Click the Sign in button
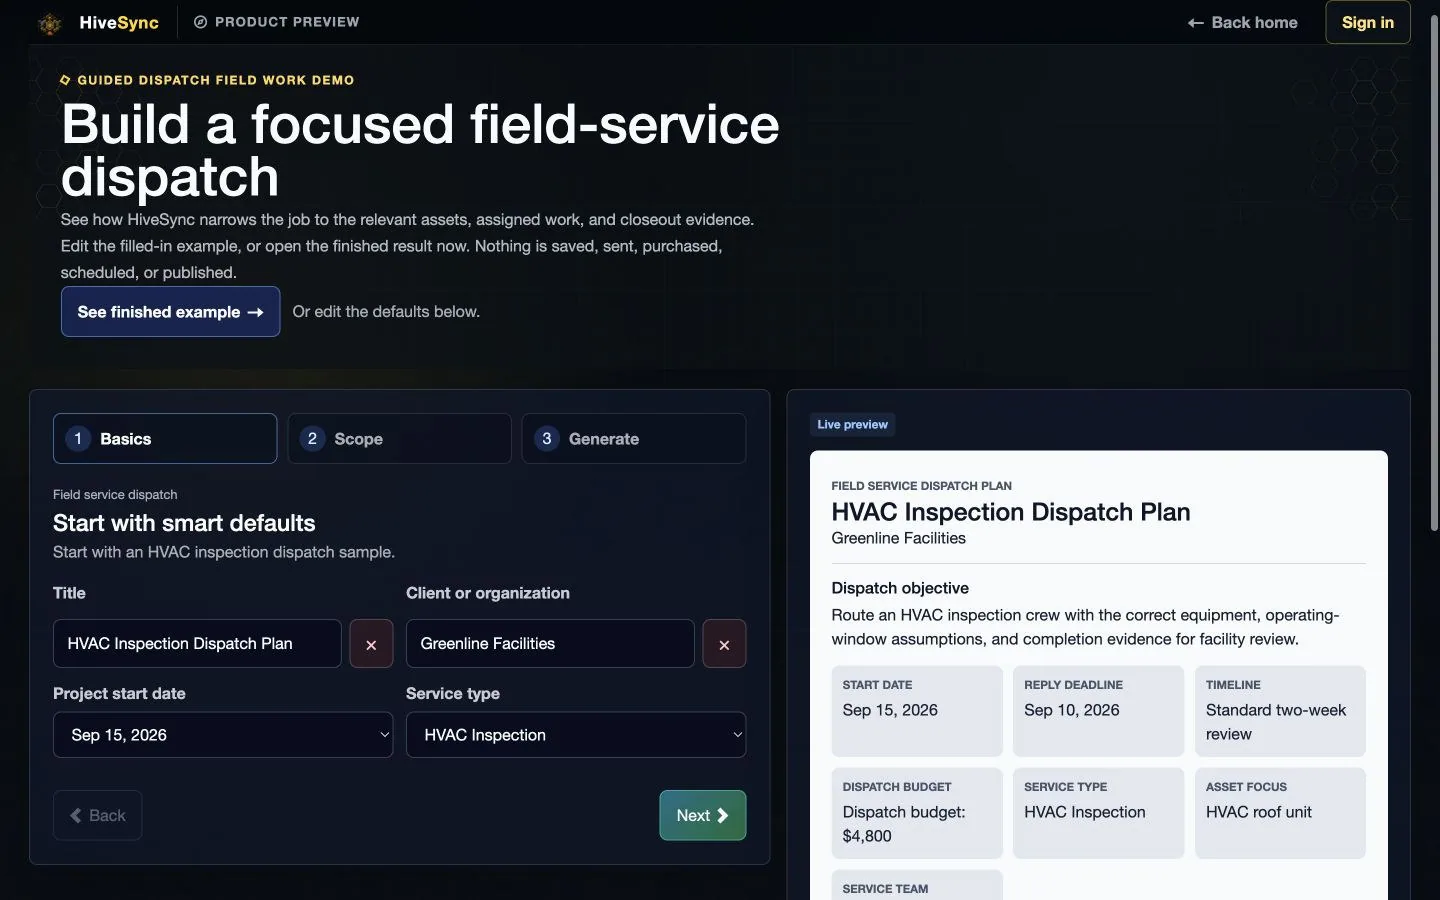 (1367, 22)
